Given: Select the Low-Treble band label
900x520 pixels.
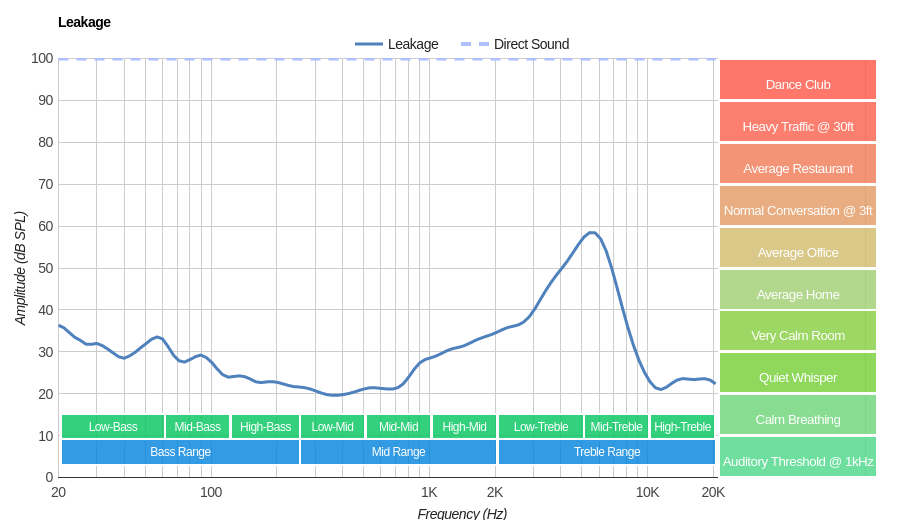Looking at the screenshot, I should 540,427.
